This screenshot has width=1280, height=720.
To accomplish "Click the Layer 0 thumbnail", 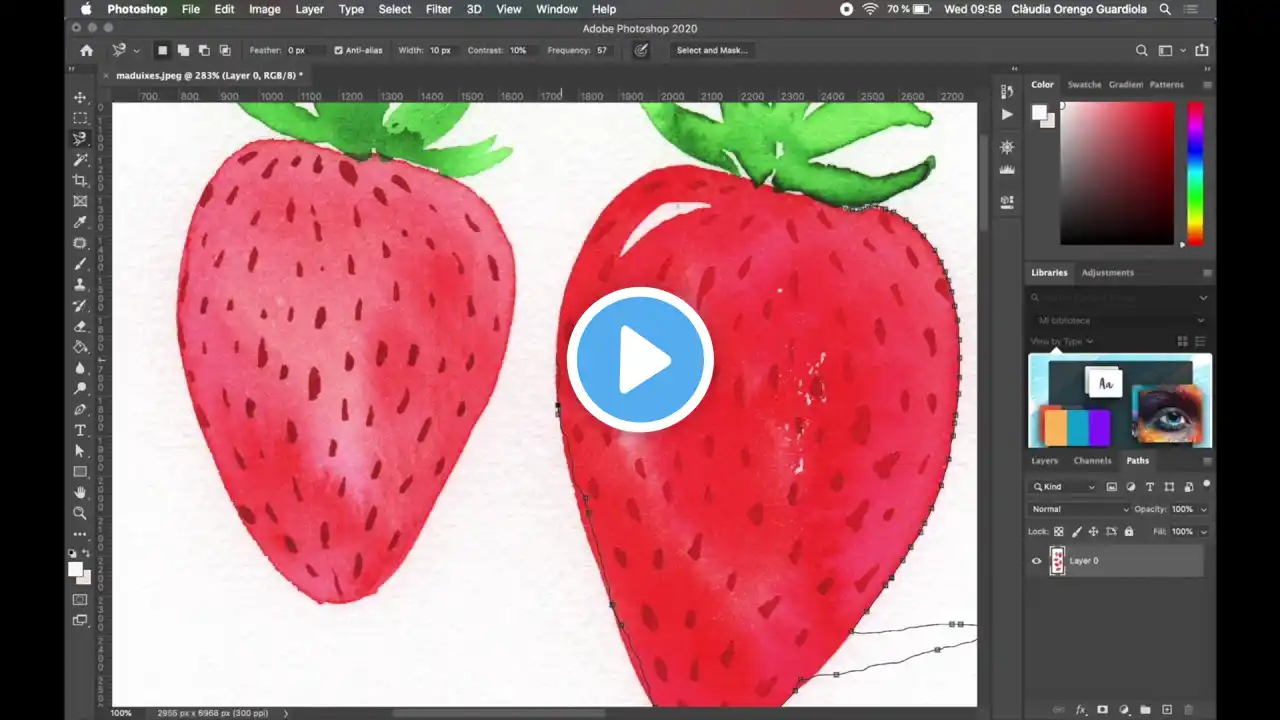I will (x=1057, y=561).
